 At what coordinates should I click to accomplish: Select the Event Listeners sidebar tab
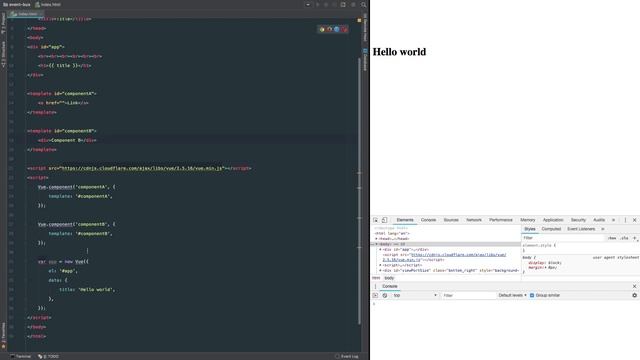pos(581,229)
